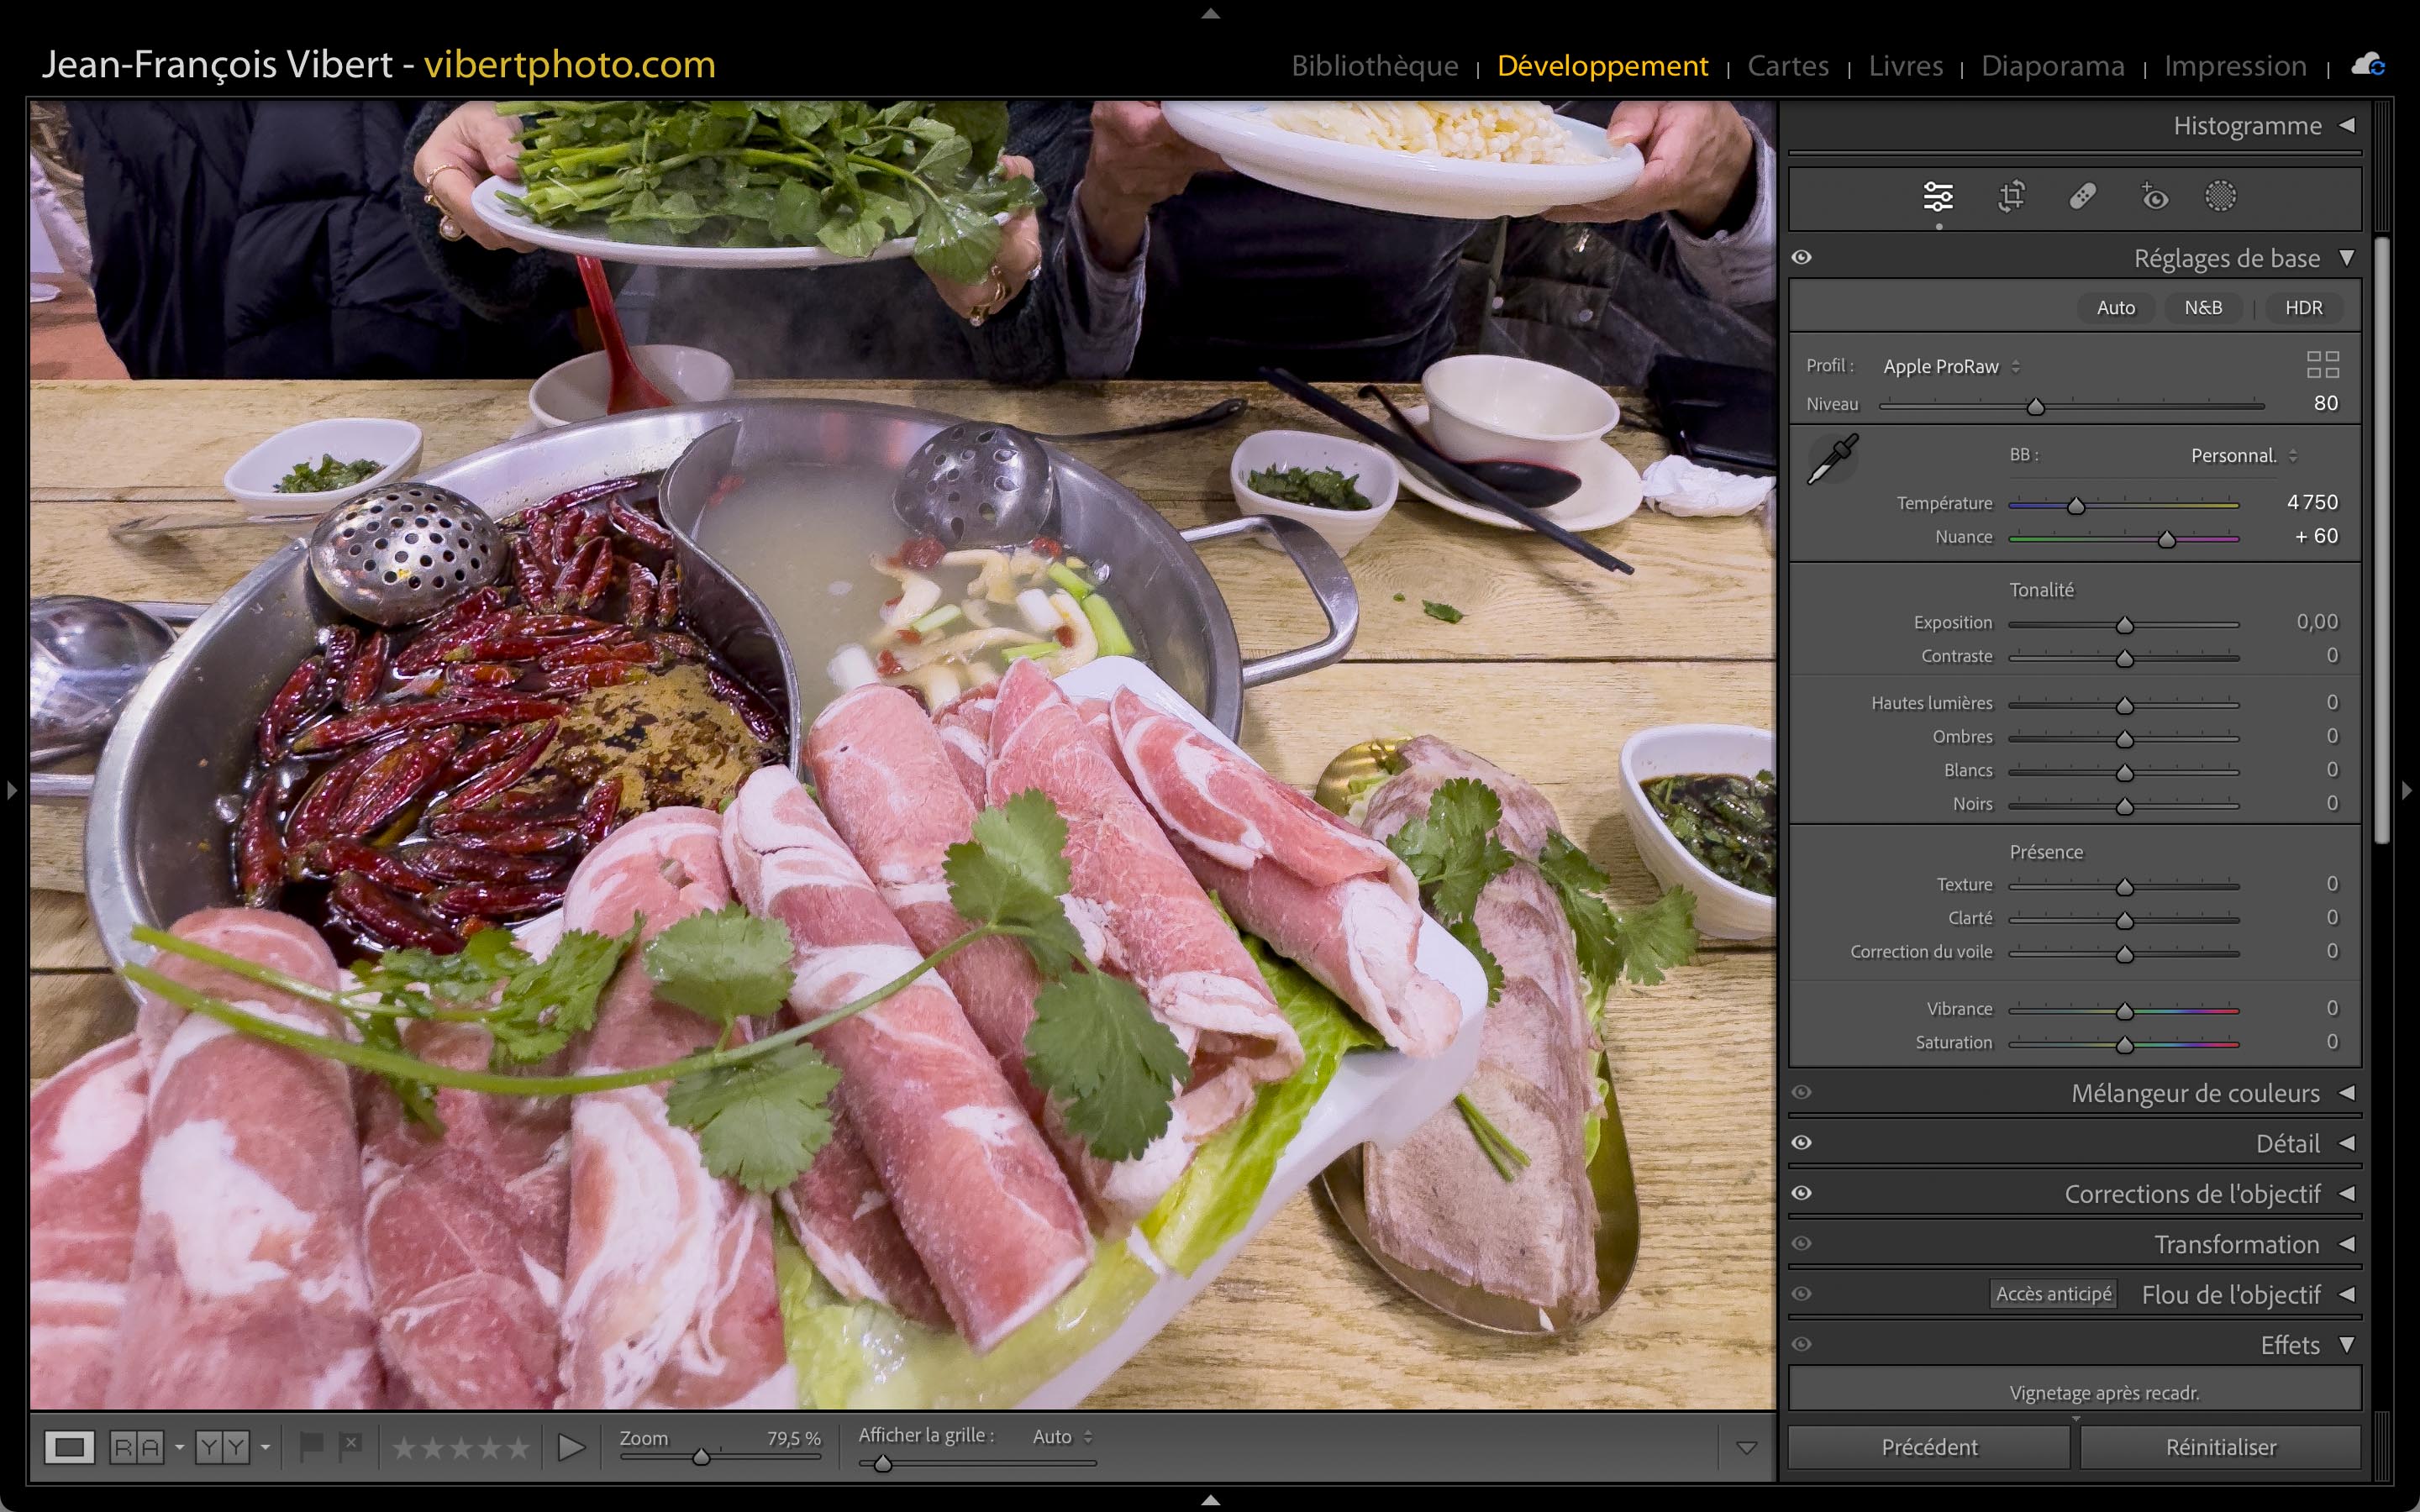Toggle the Détail panel eye icon
Viewport: 2420px width, 1512px height.
(1802, 1143)
